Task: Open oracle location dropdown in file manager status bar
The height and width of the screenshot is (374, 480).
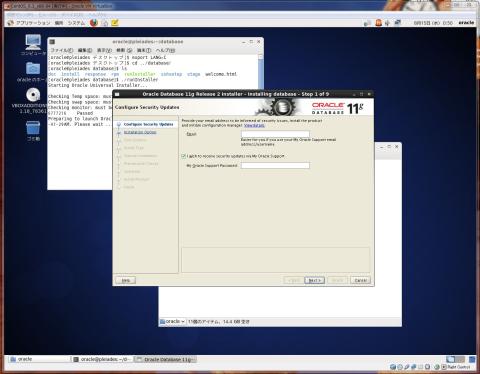Action: pos(172,322)
